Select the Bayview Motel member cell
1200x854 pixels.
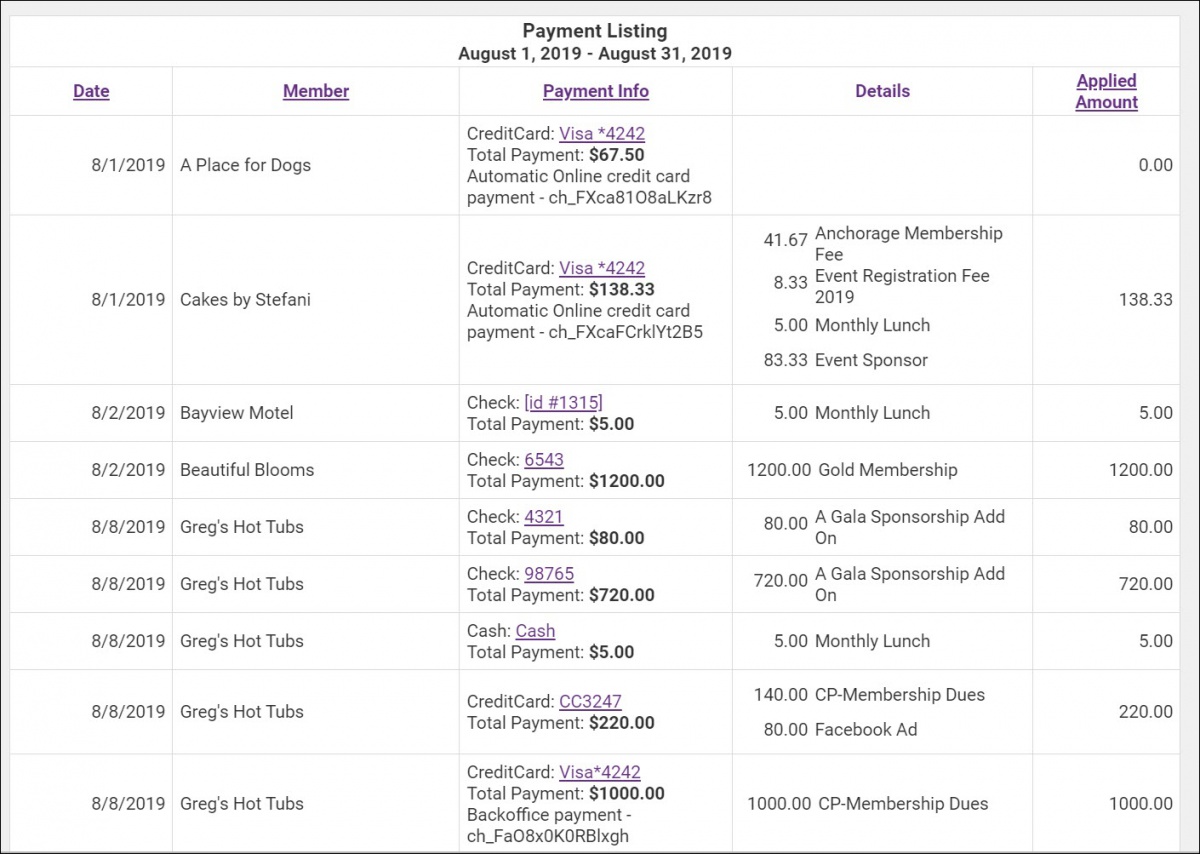(236, 413)
